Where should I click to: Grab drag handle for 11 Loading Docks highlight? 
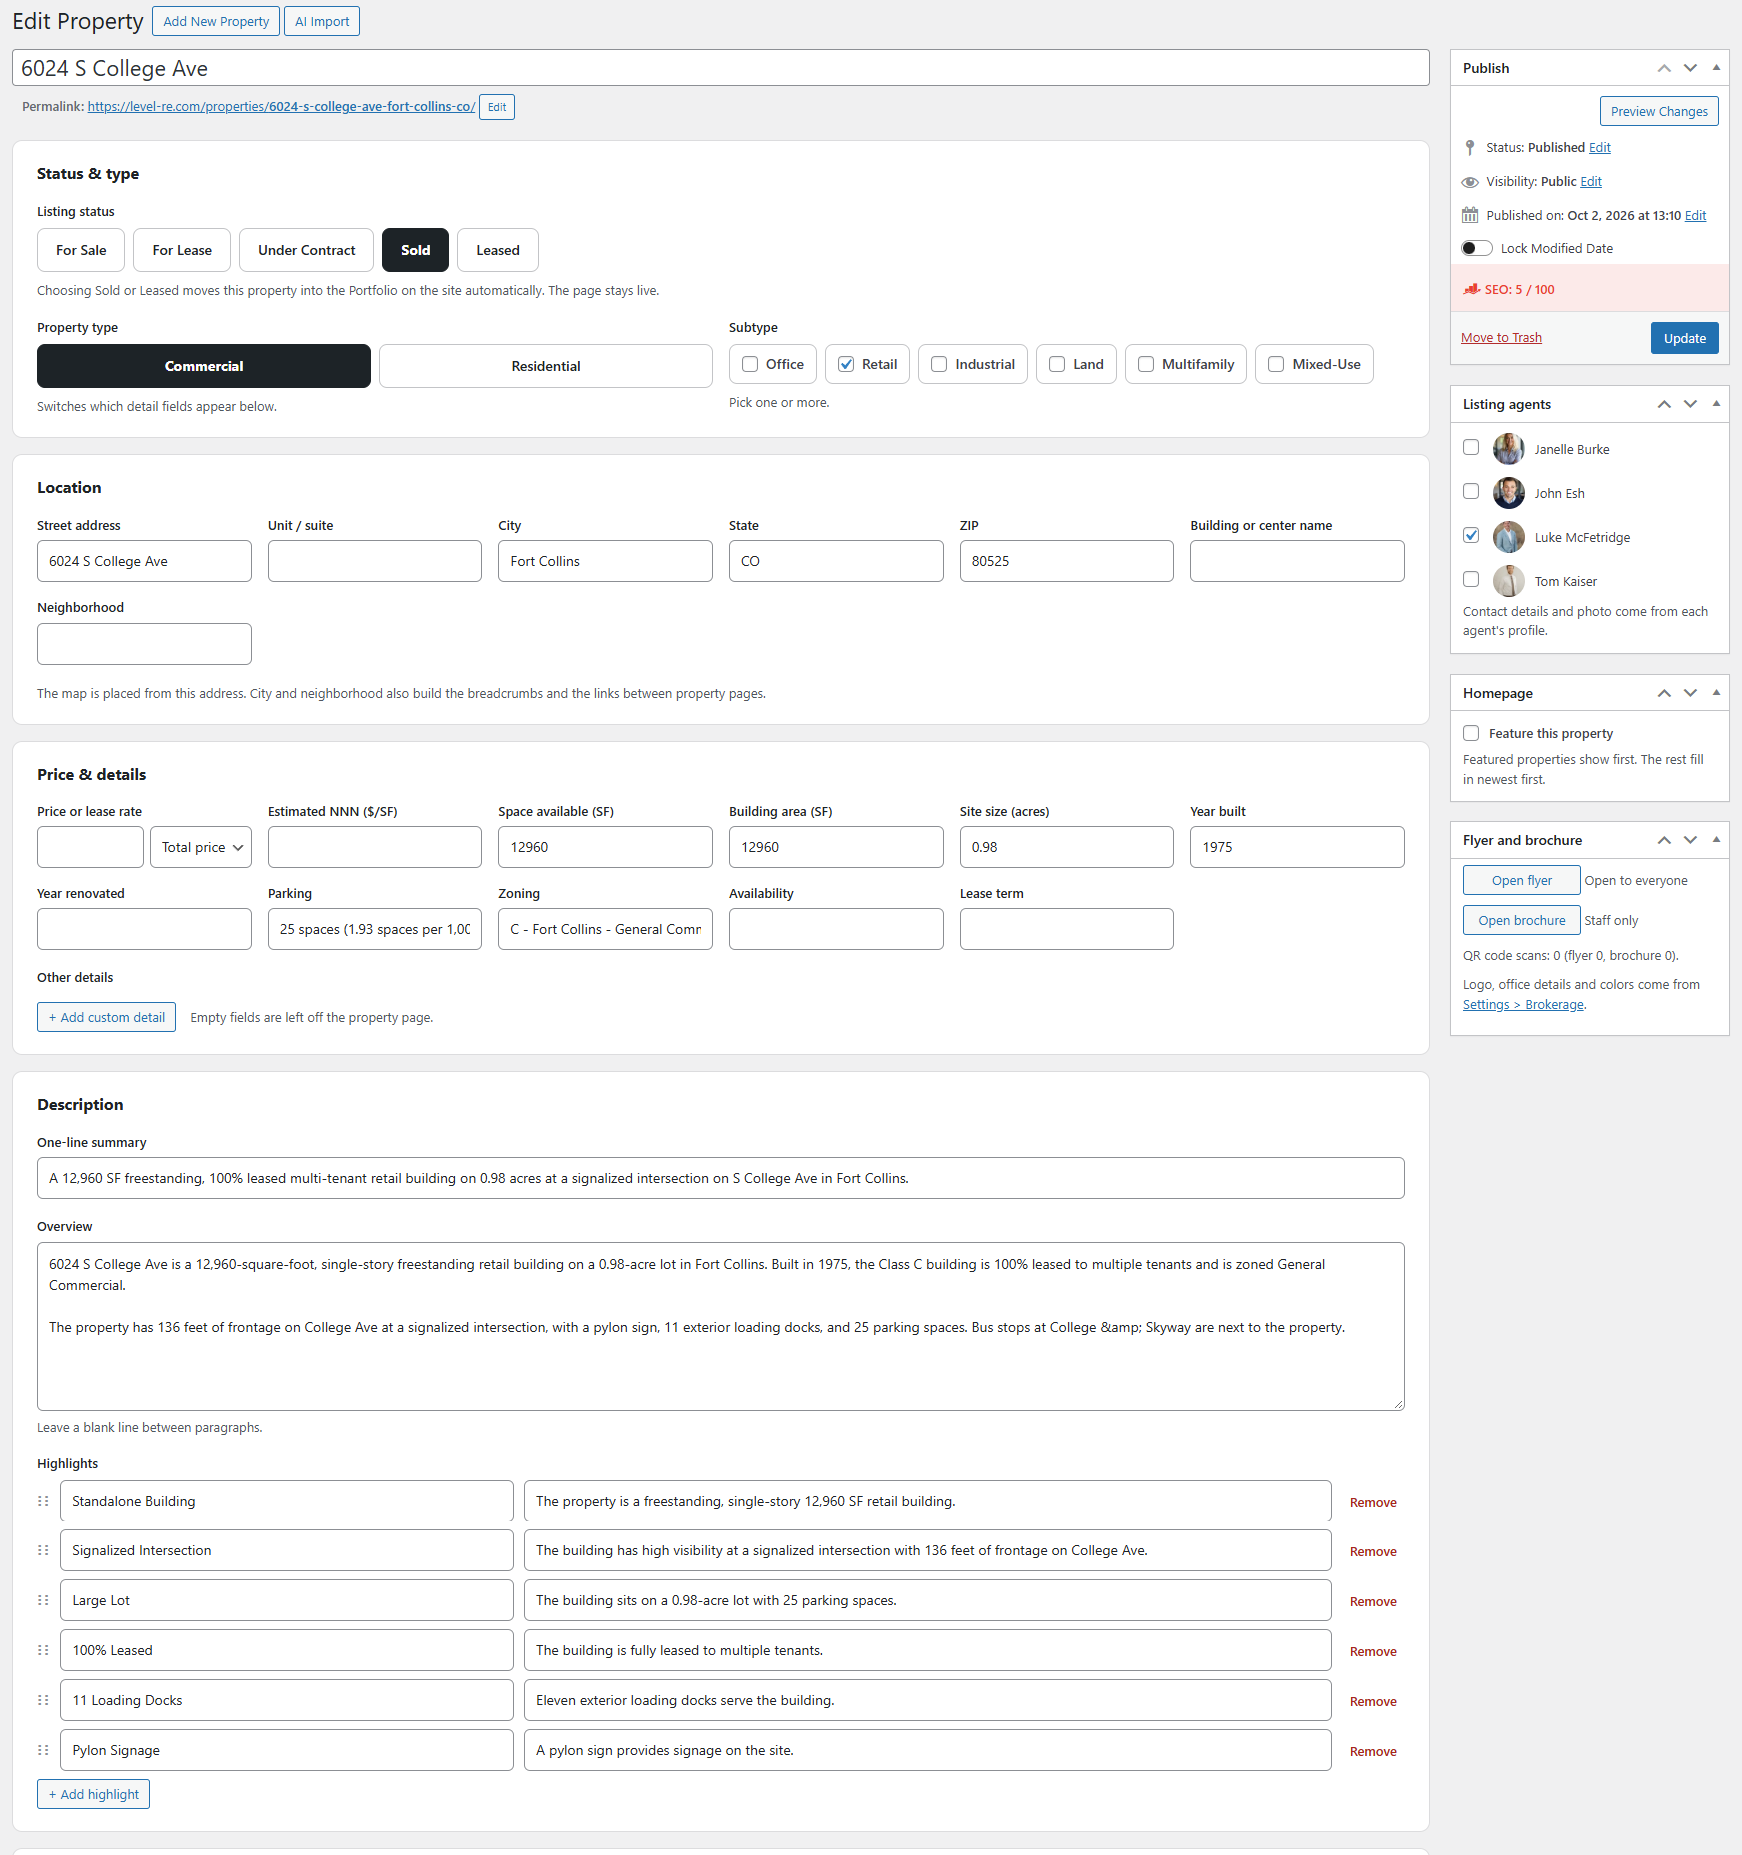(x=43, y=1700)
